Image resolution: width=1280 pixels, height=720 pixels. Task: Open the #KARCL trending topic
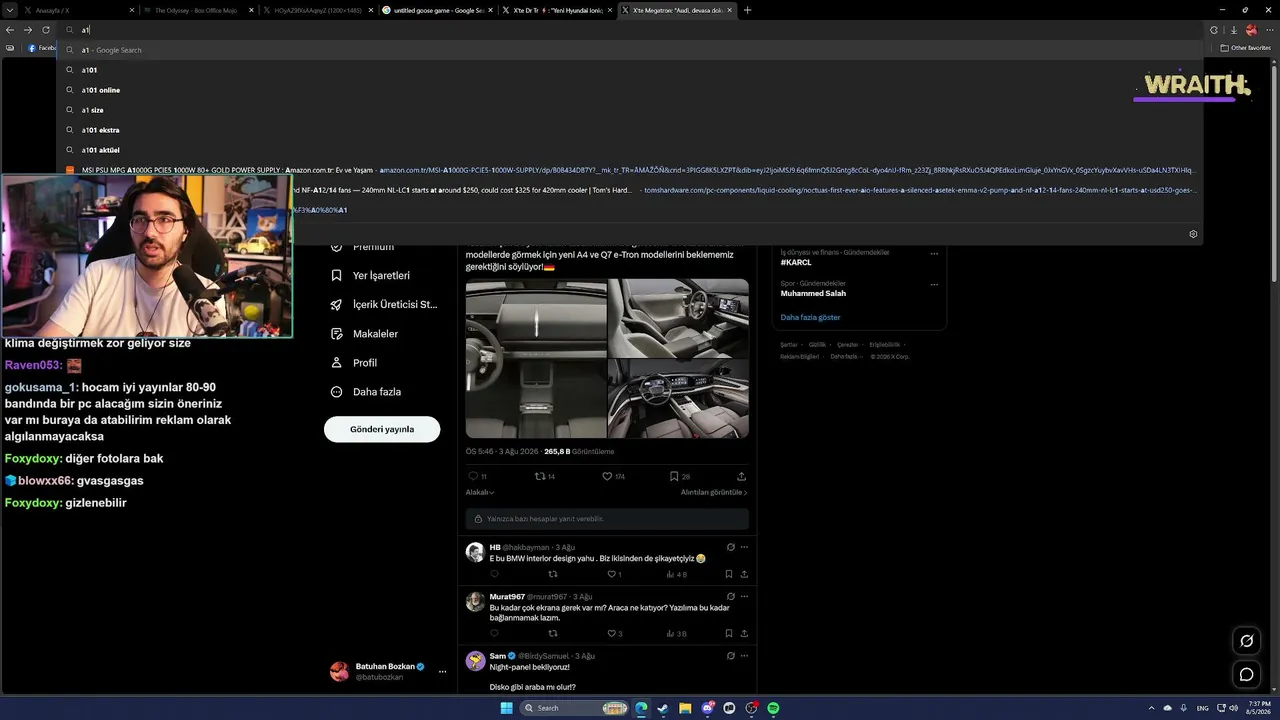pyautogui.click(x=796, y=262)
